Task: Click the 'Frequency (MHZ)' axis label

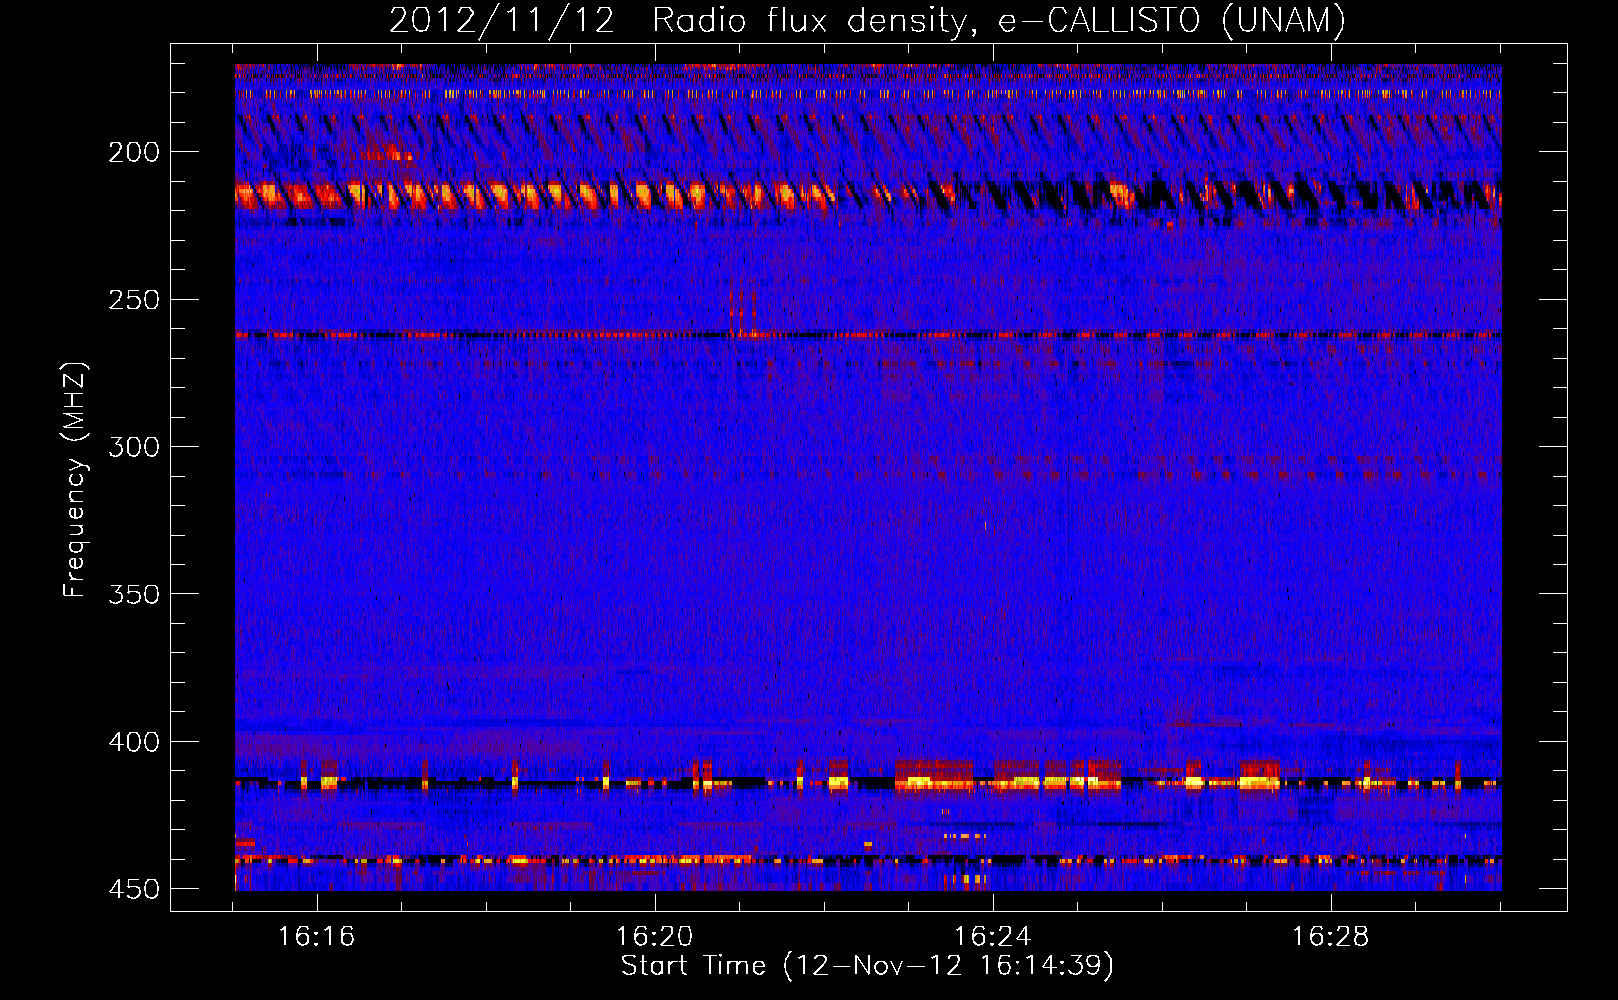Action: pyautogui.click(x=75, y=480)
